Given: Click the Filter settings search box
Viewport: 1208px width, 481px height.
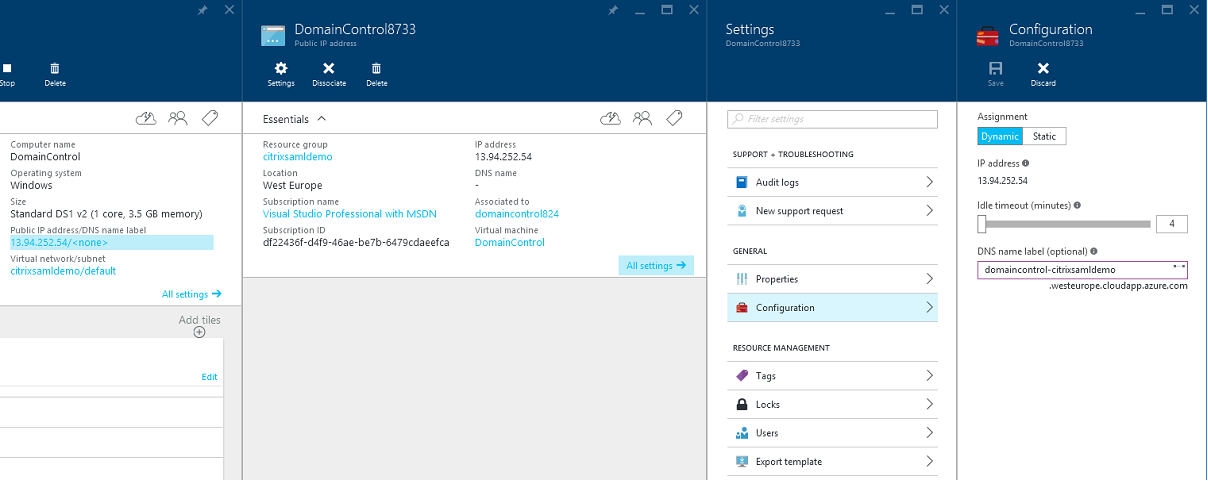Looking at the screenshot, I should 832,119.
